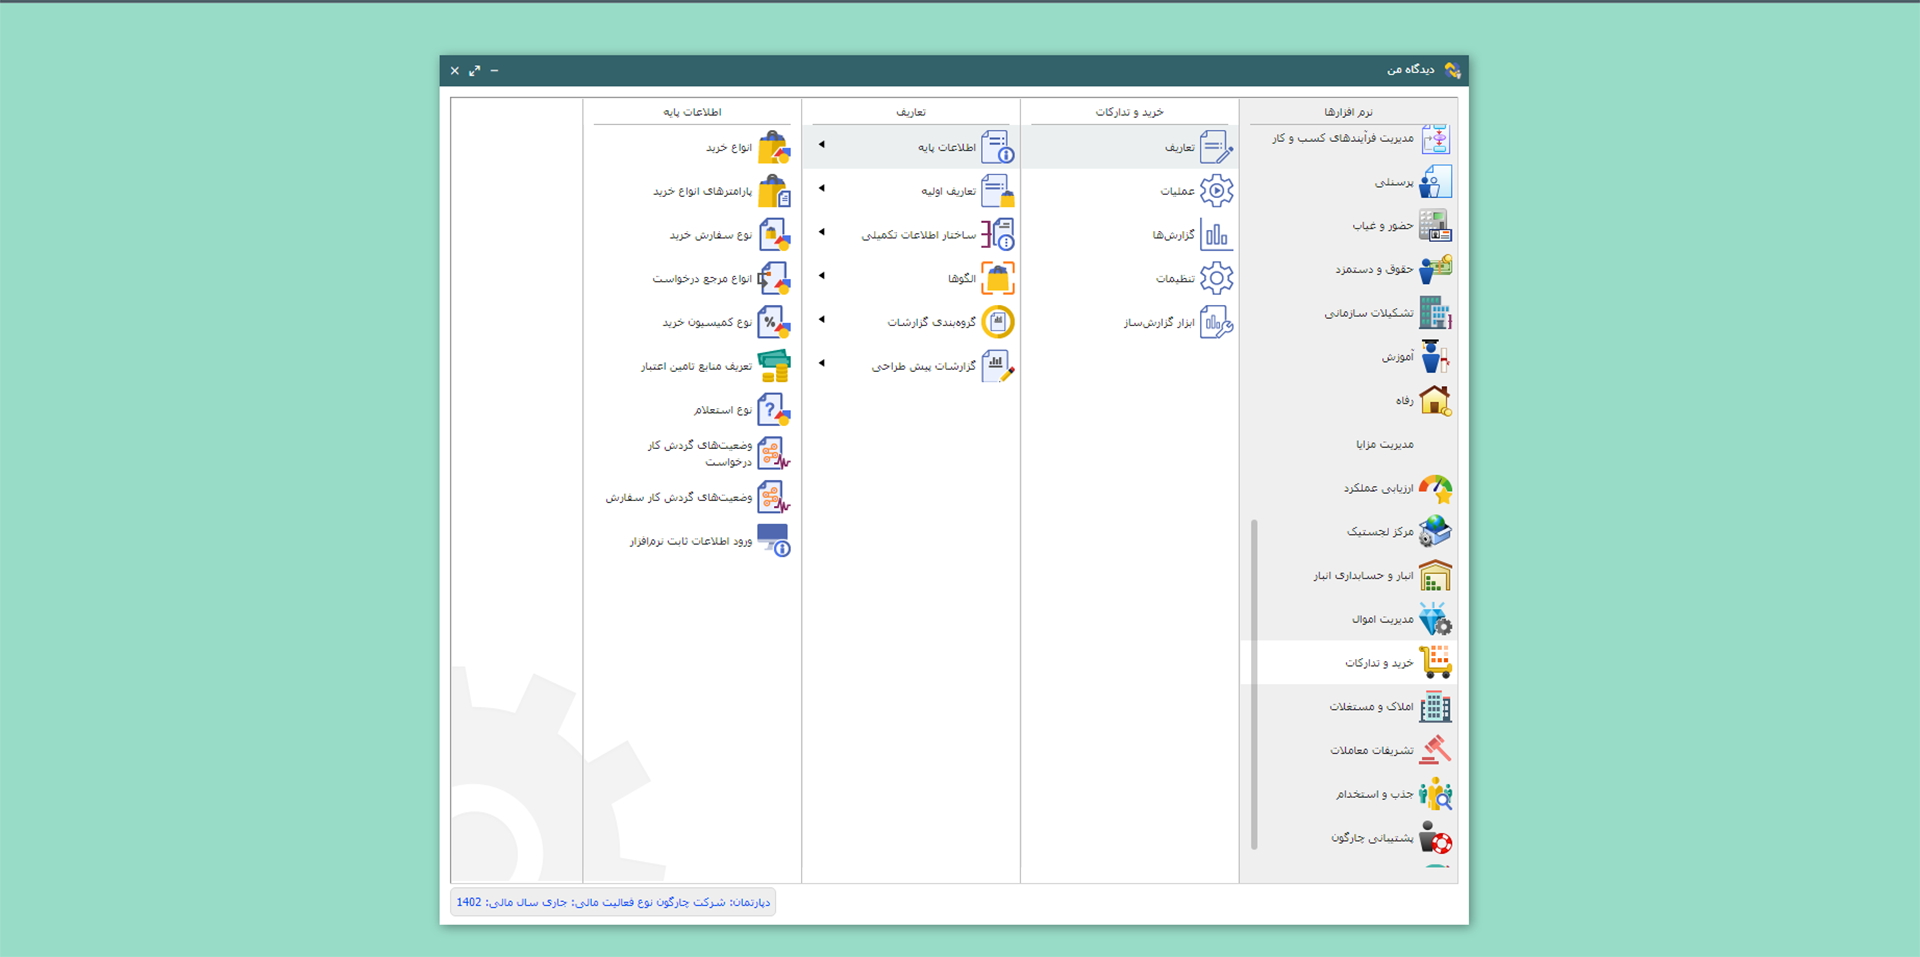The width and height of the screenshot is (1920, 957).
Task: Click the نوع کمیسیون خرید percent icon
Action: click(x=773, y=322)
